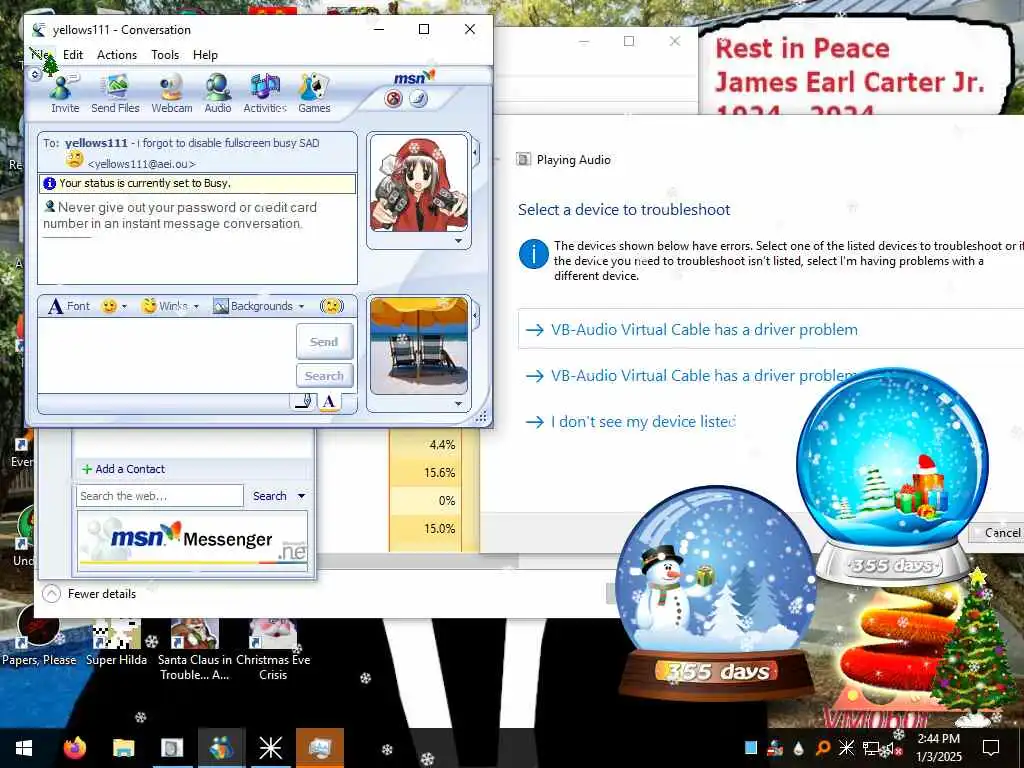Screen dimensions: 1024x768
Task: Launch Firefox from the taskbar
Action: pos(74,748)
